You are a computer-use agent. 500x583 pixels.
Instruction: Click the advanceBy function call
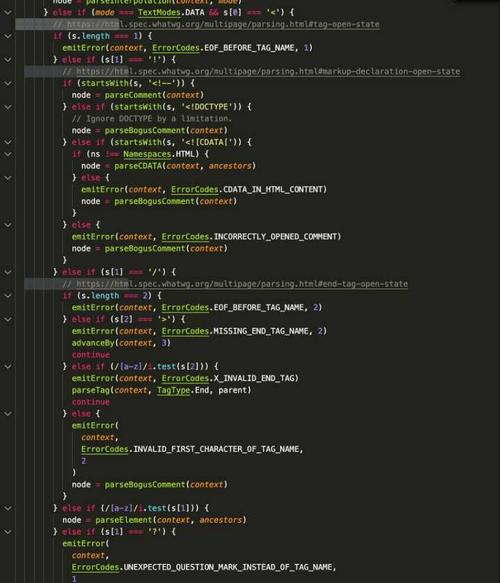coord(93,343)
